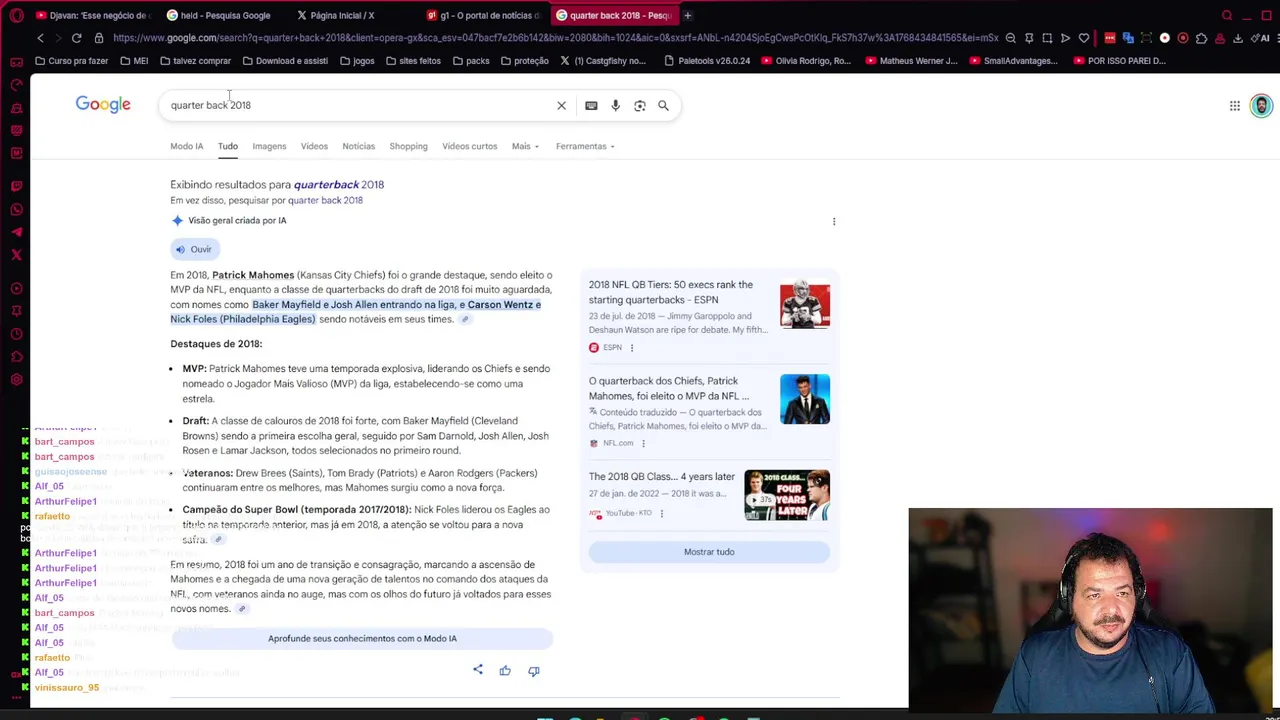
Task: Open the Patrick Mahomes MVP article thumbnail
Action: tap(805, 399)
